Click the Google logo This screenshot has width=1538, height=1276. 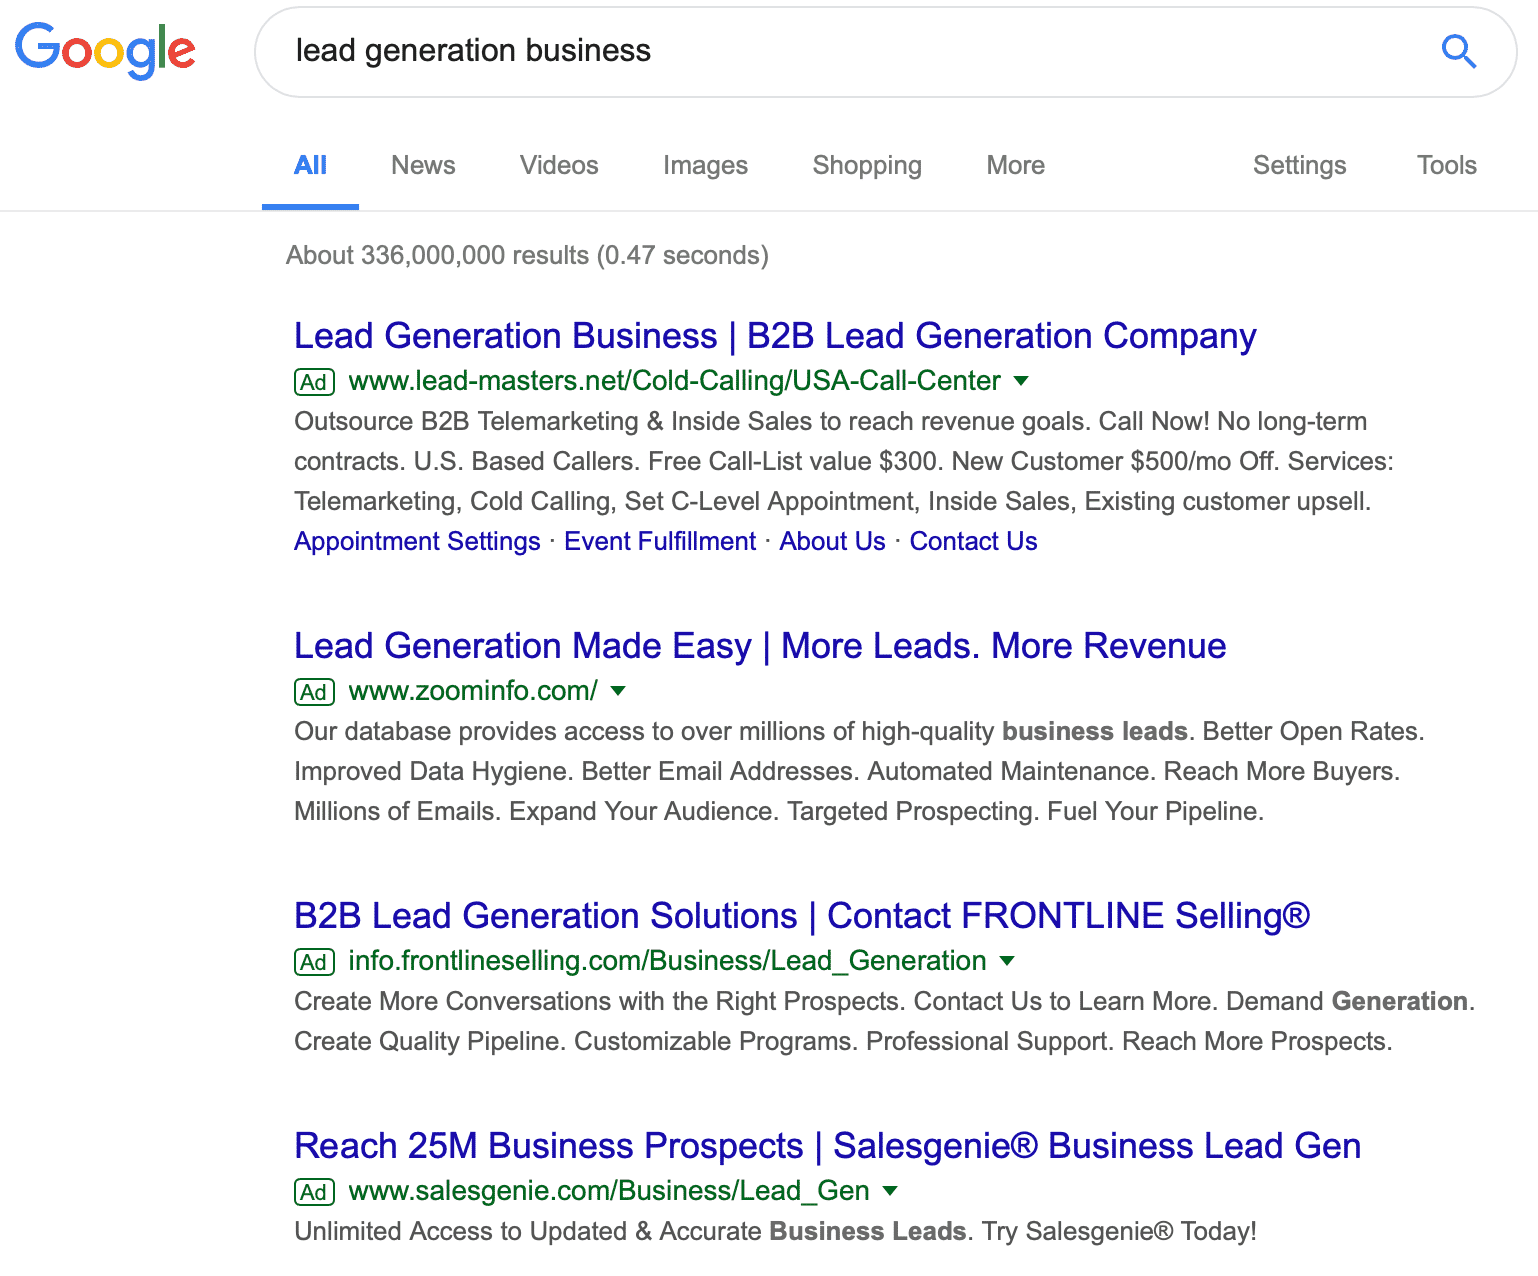(105, 50)
